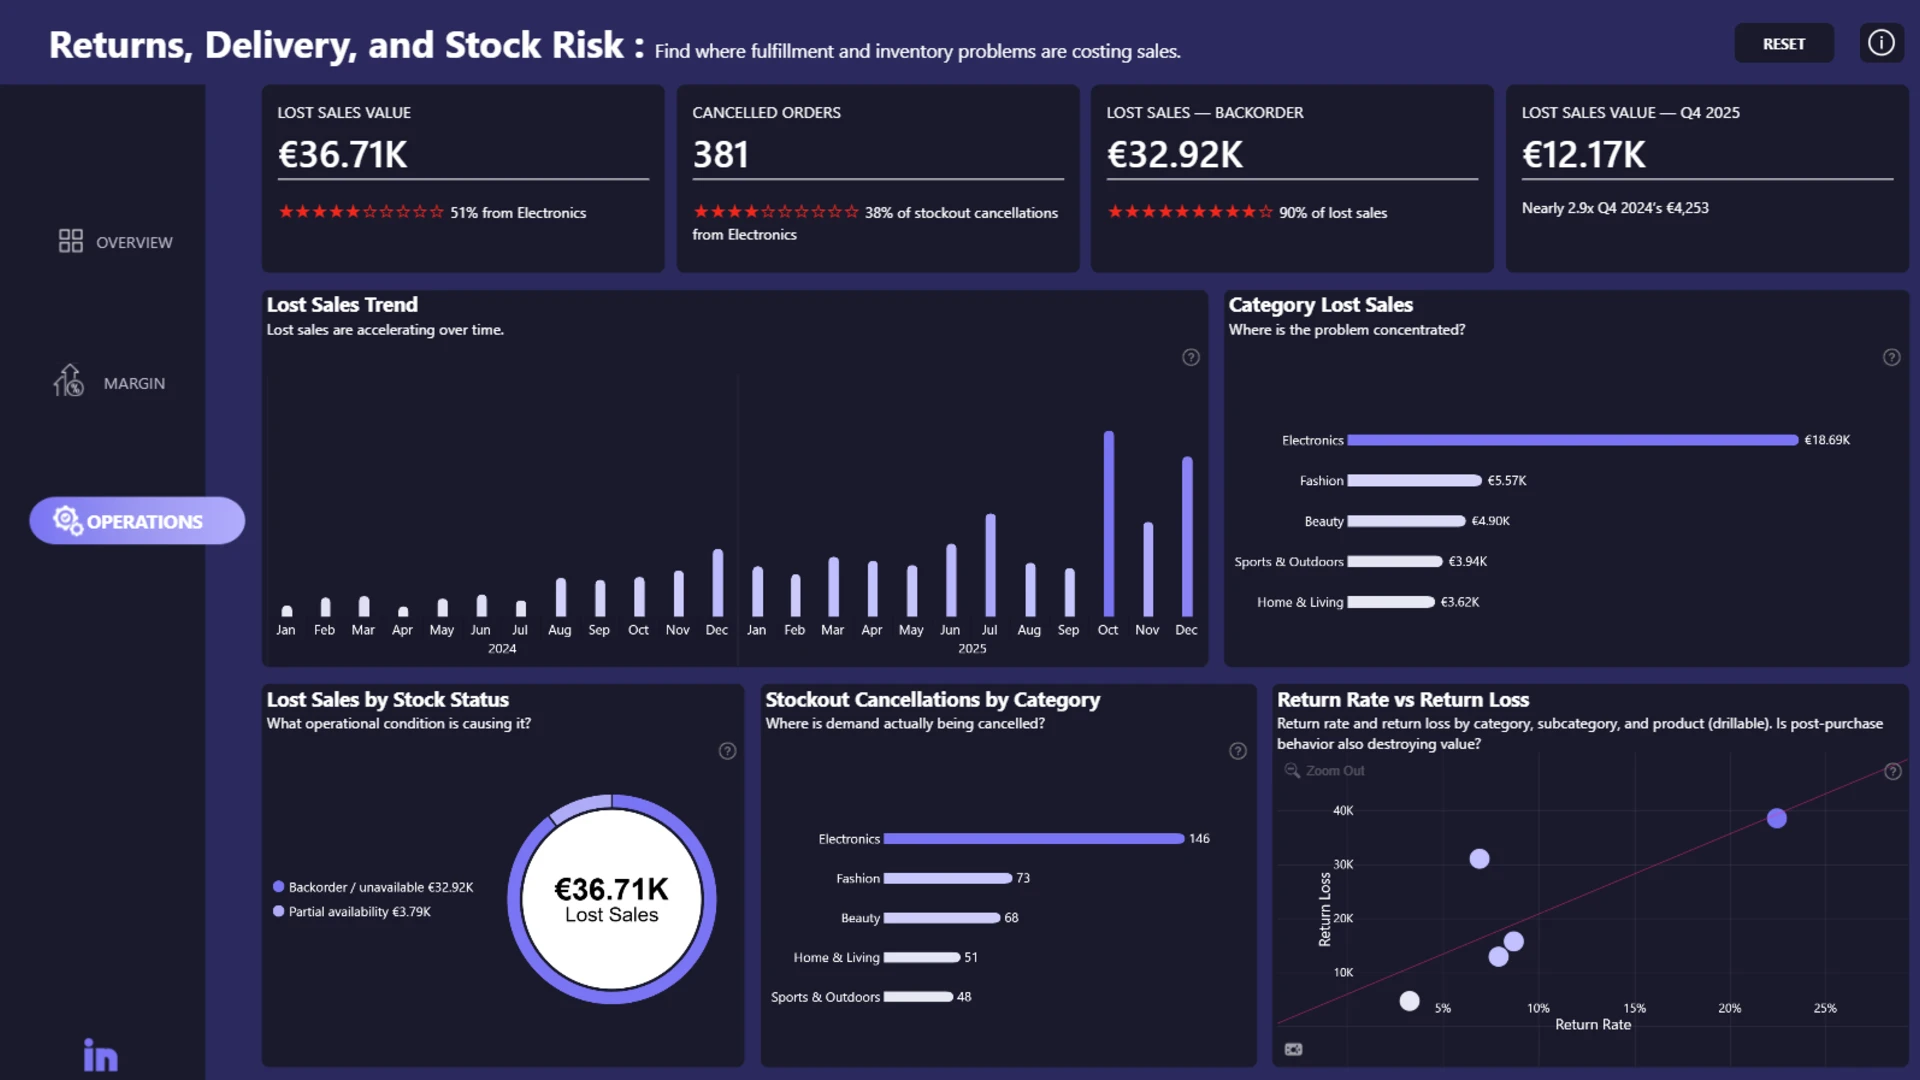The height and width of the screenshot is (1080, 1920).
Task: Click the €12.17K Q4 2025 value
Action: point(1583,155)
